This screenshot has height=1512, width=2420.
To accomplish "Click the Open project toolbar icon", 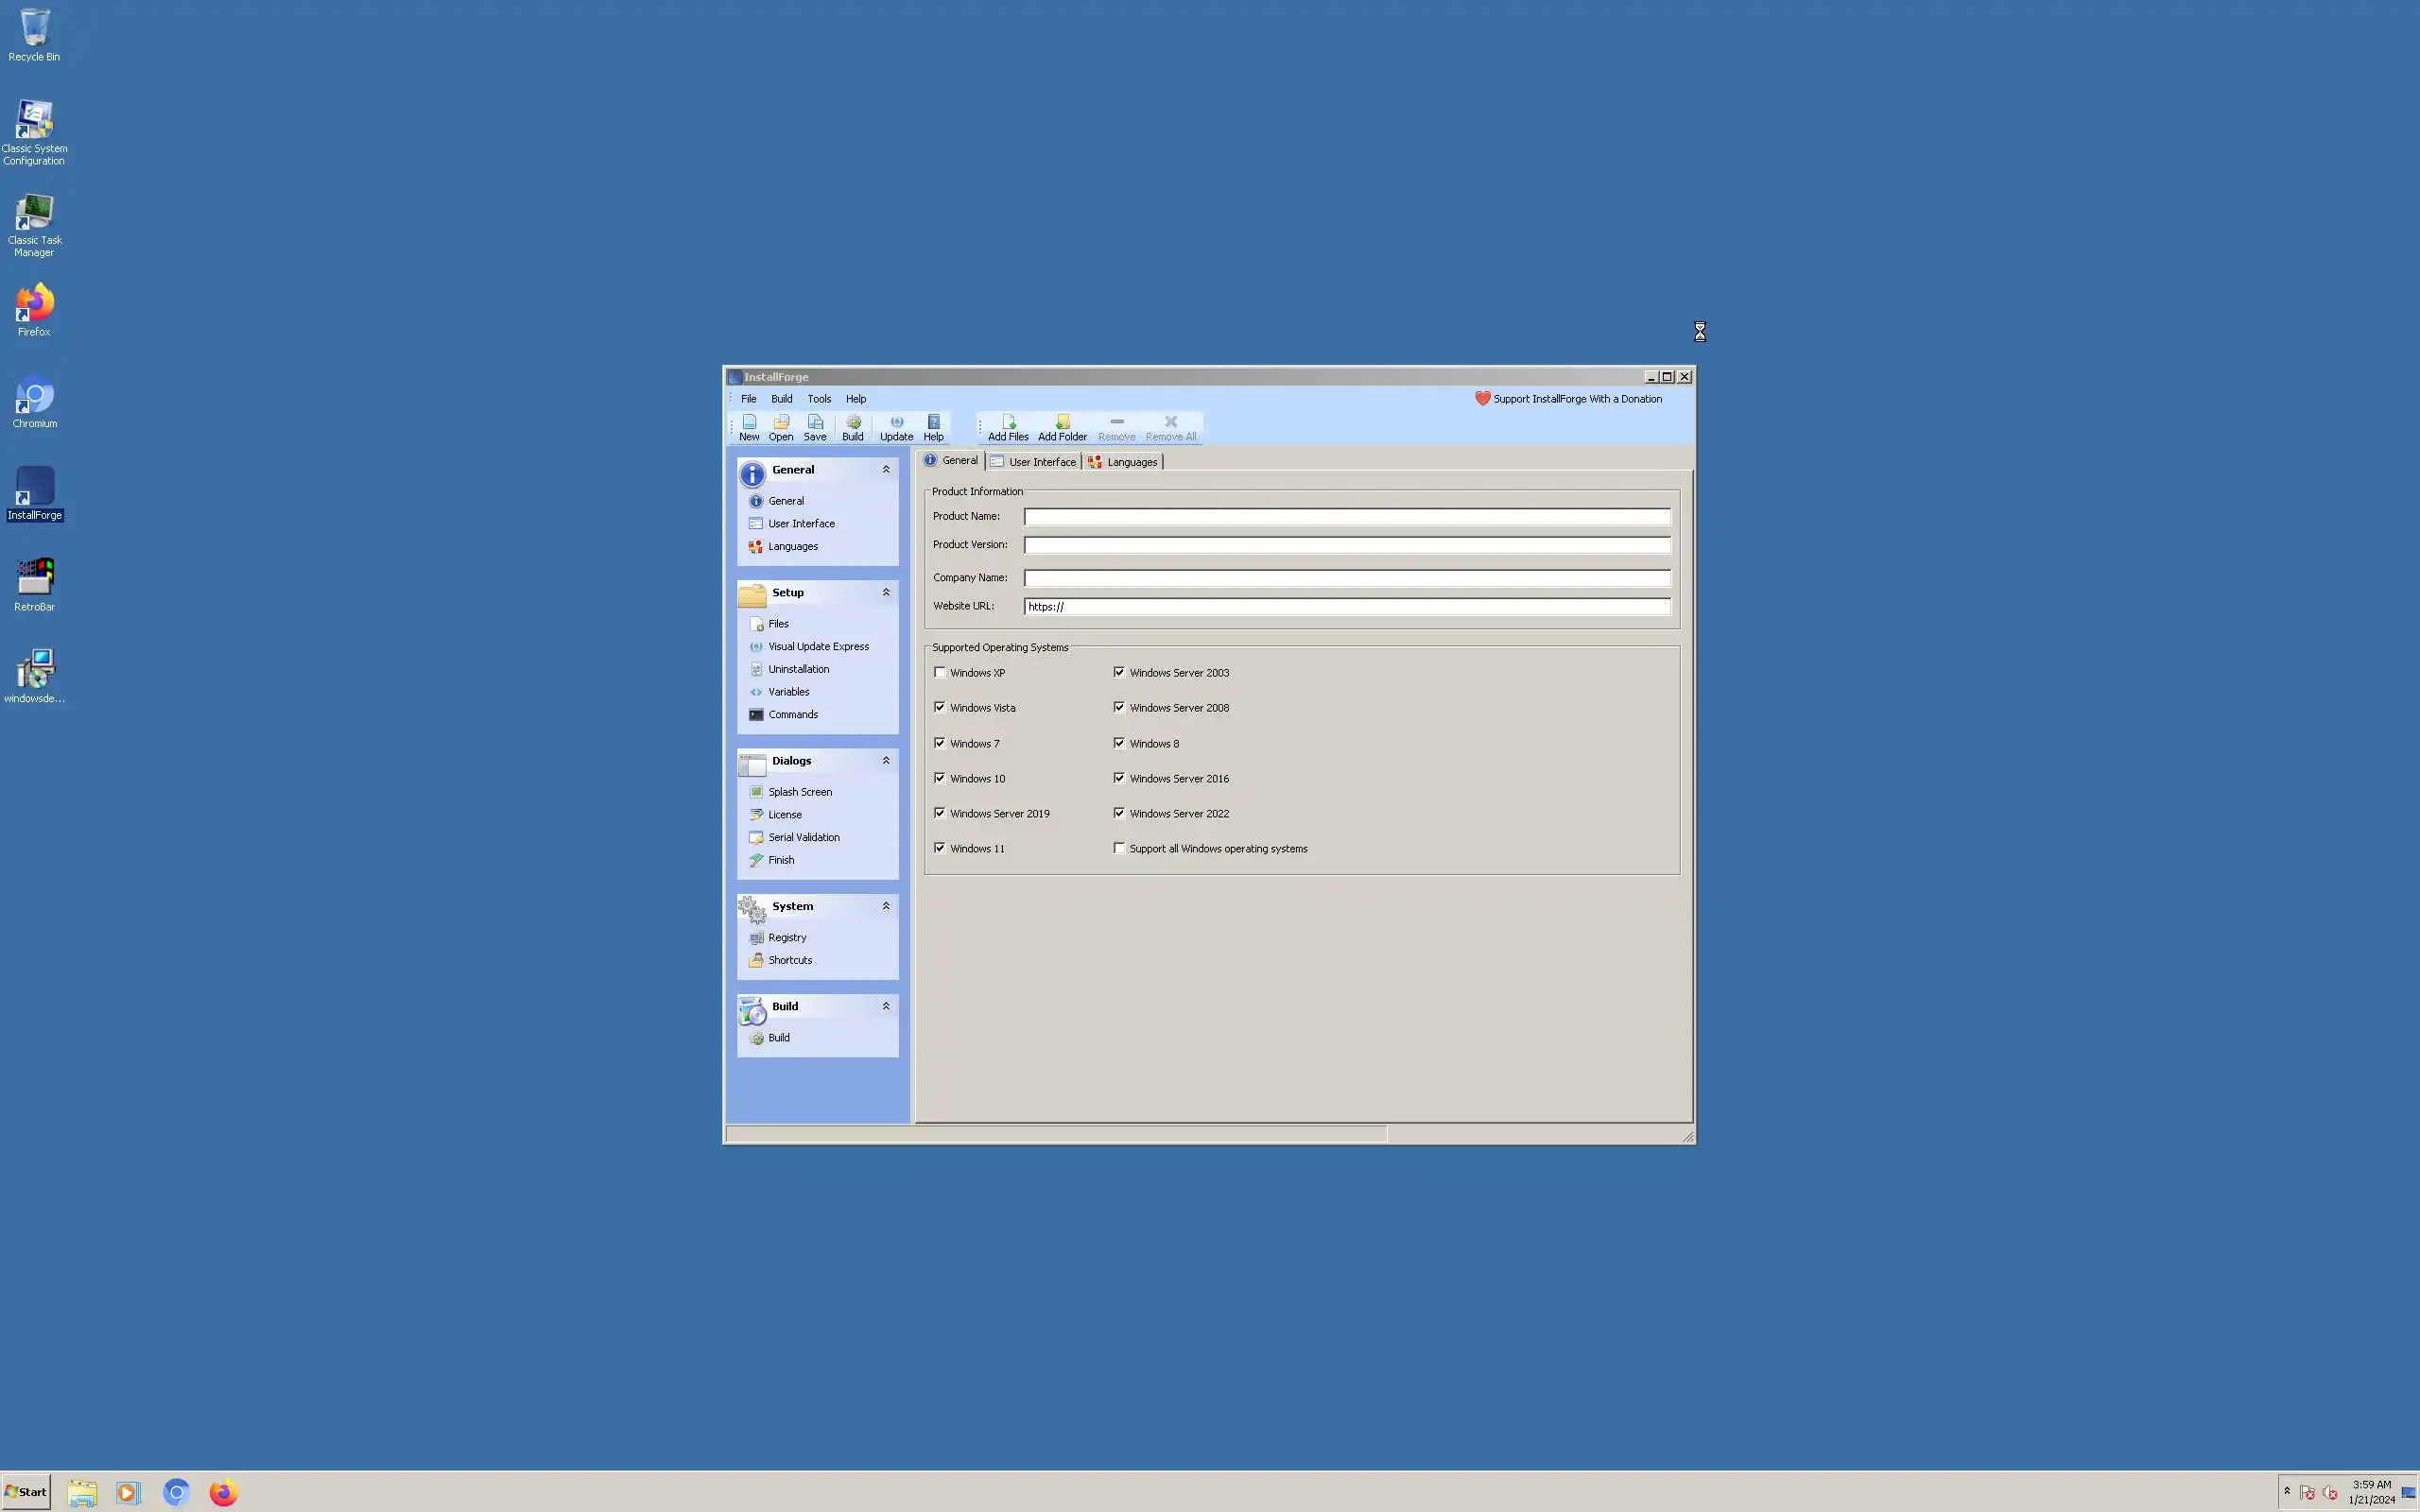I will [781, 427].
